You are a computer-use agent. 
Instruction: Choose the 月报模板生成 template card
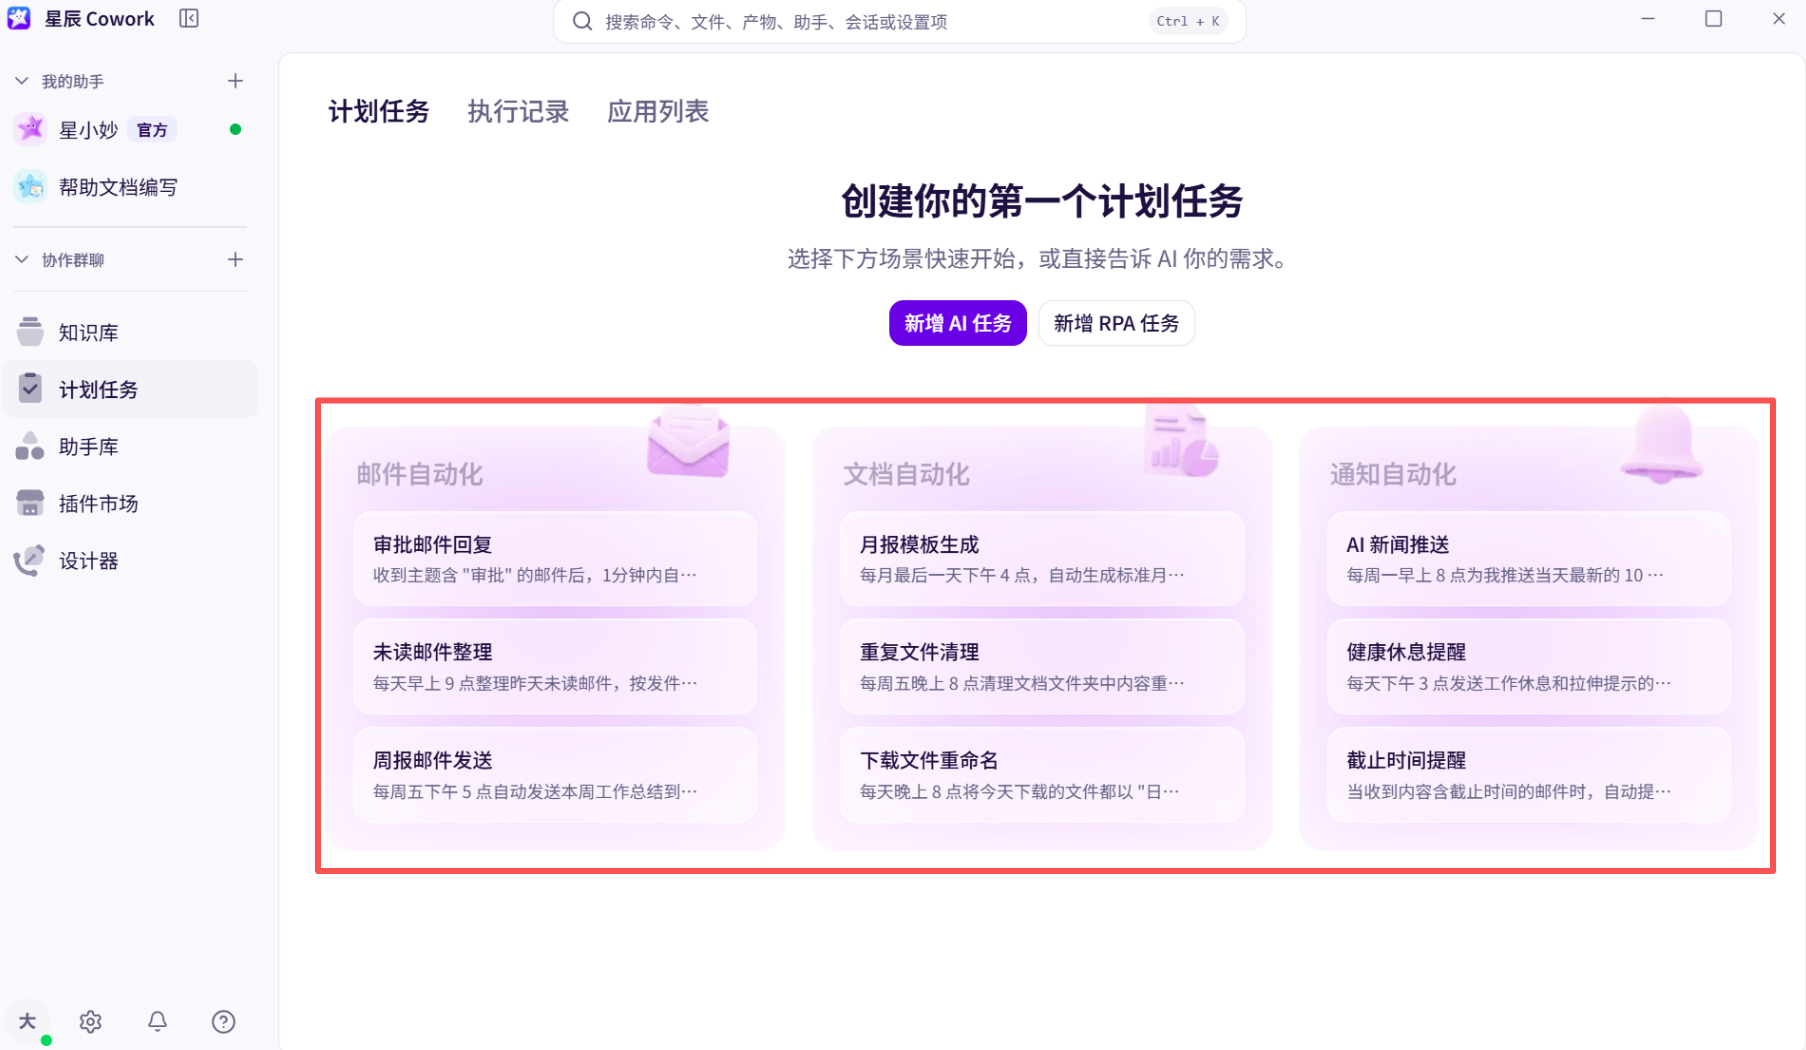click(x=1042, y=558)
